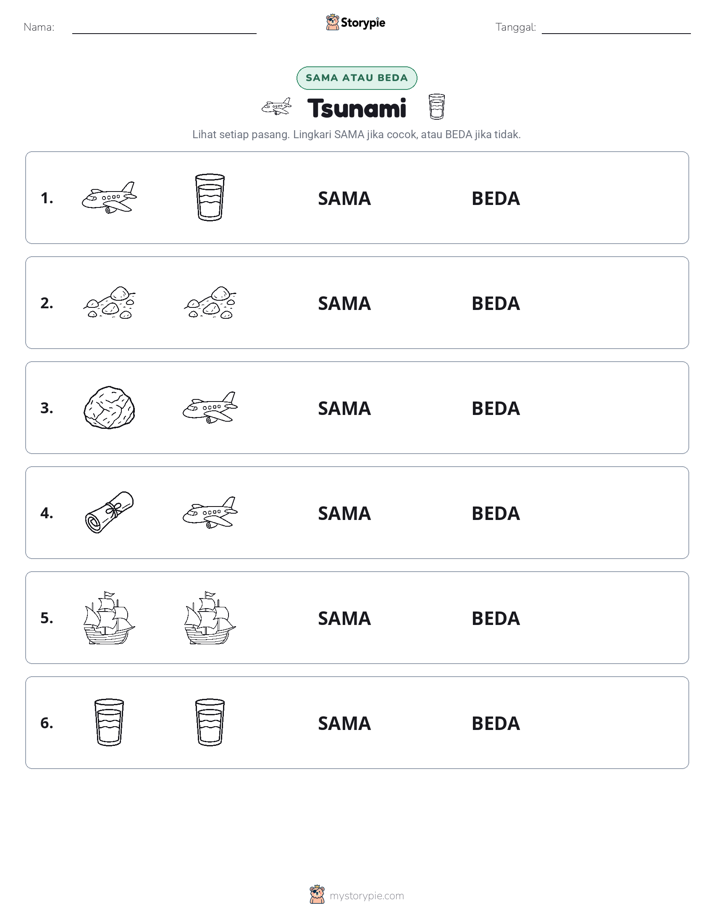Click the SAMA ATAU BEDA badge

356,78
